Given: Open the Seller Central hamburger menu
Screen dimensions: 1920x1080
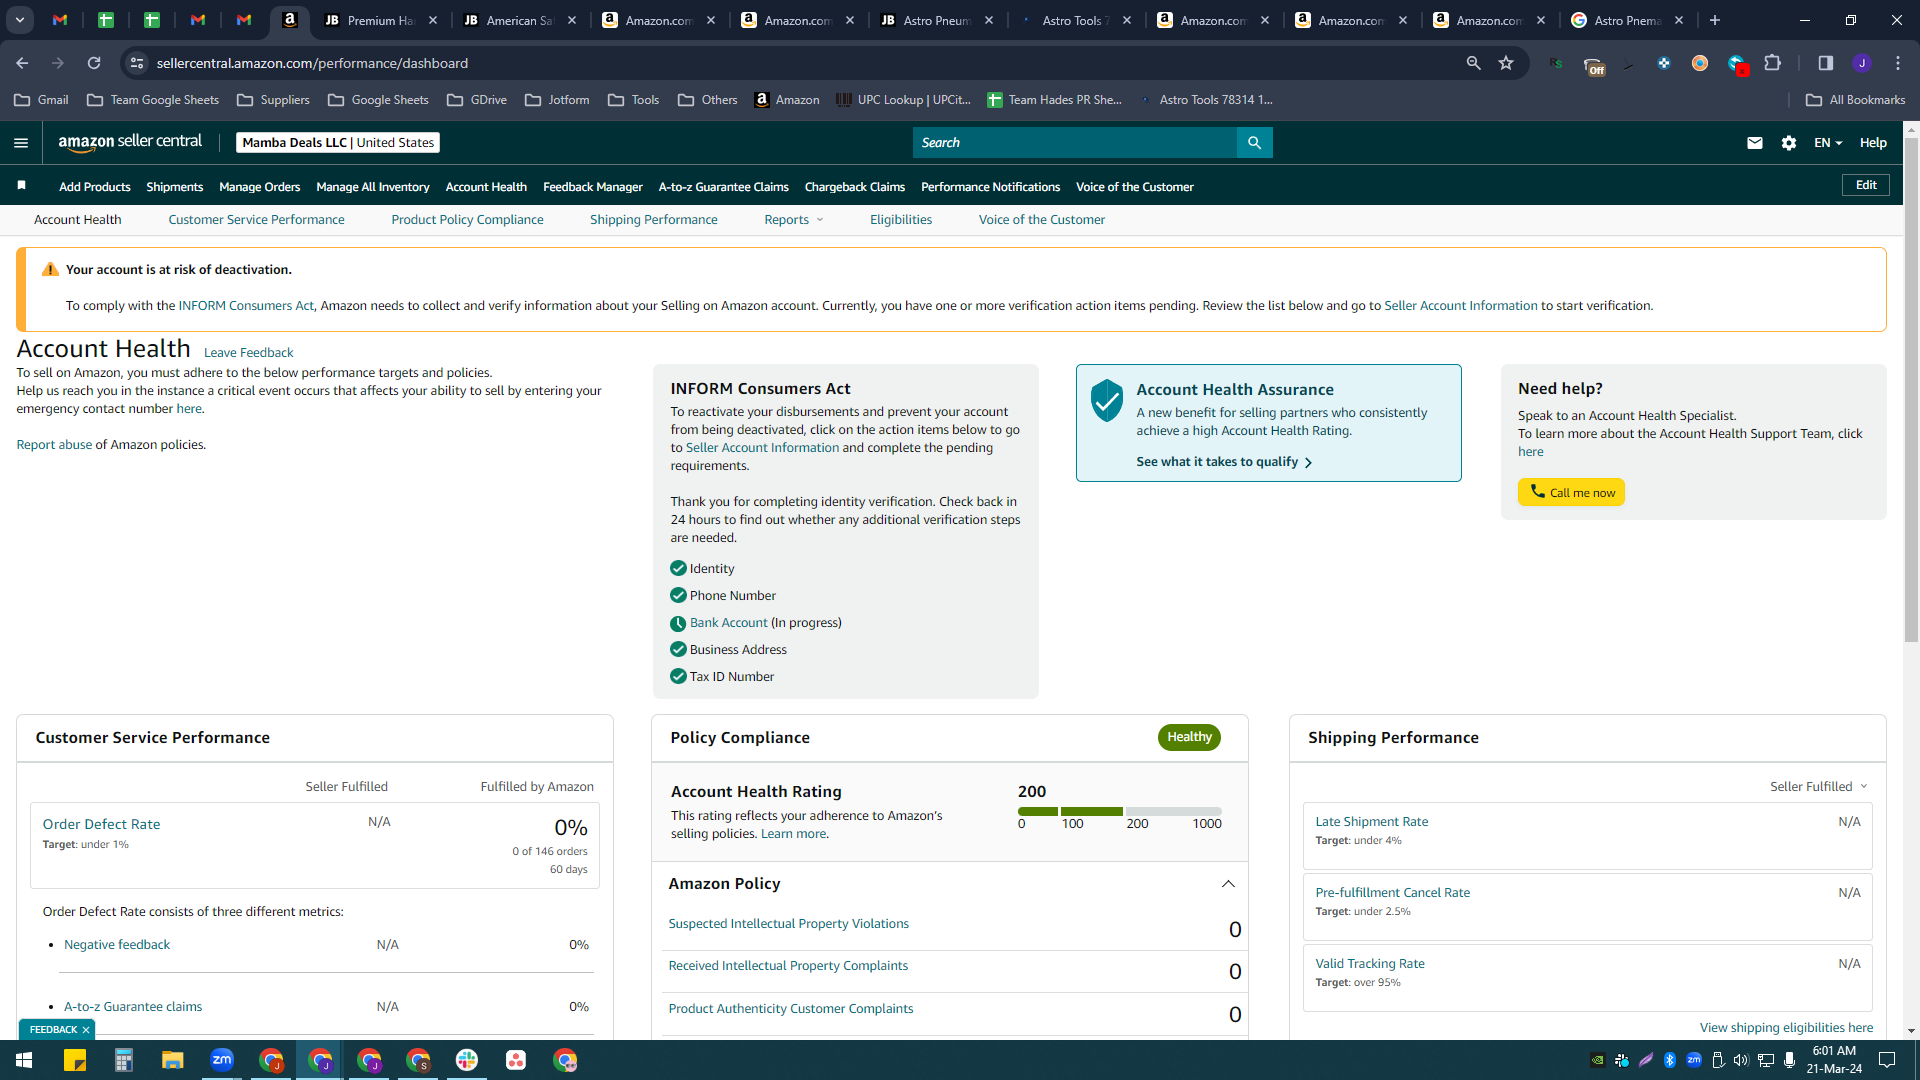Looking at the screenshot, I should point(21,143).
